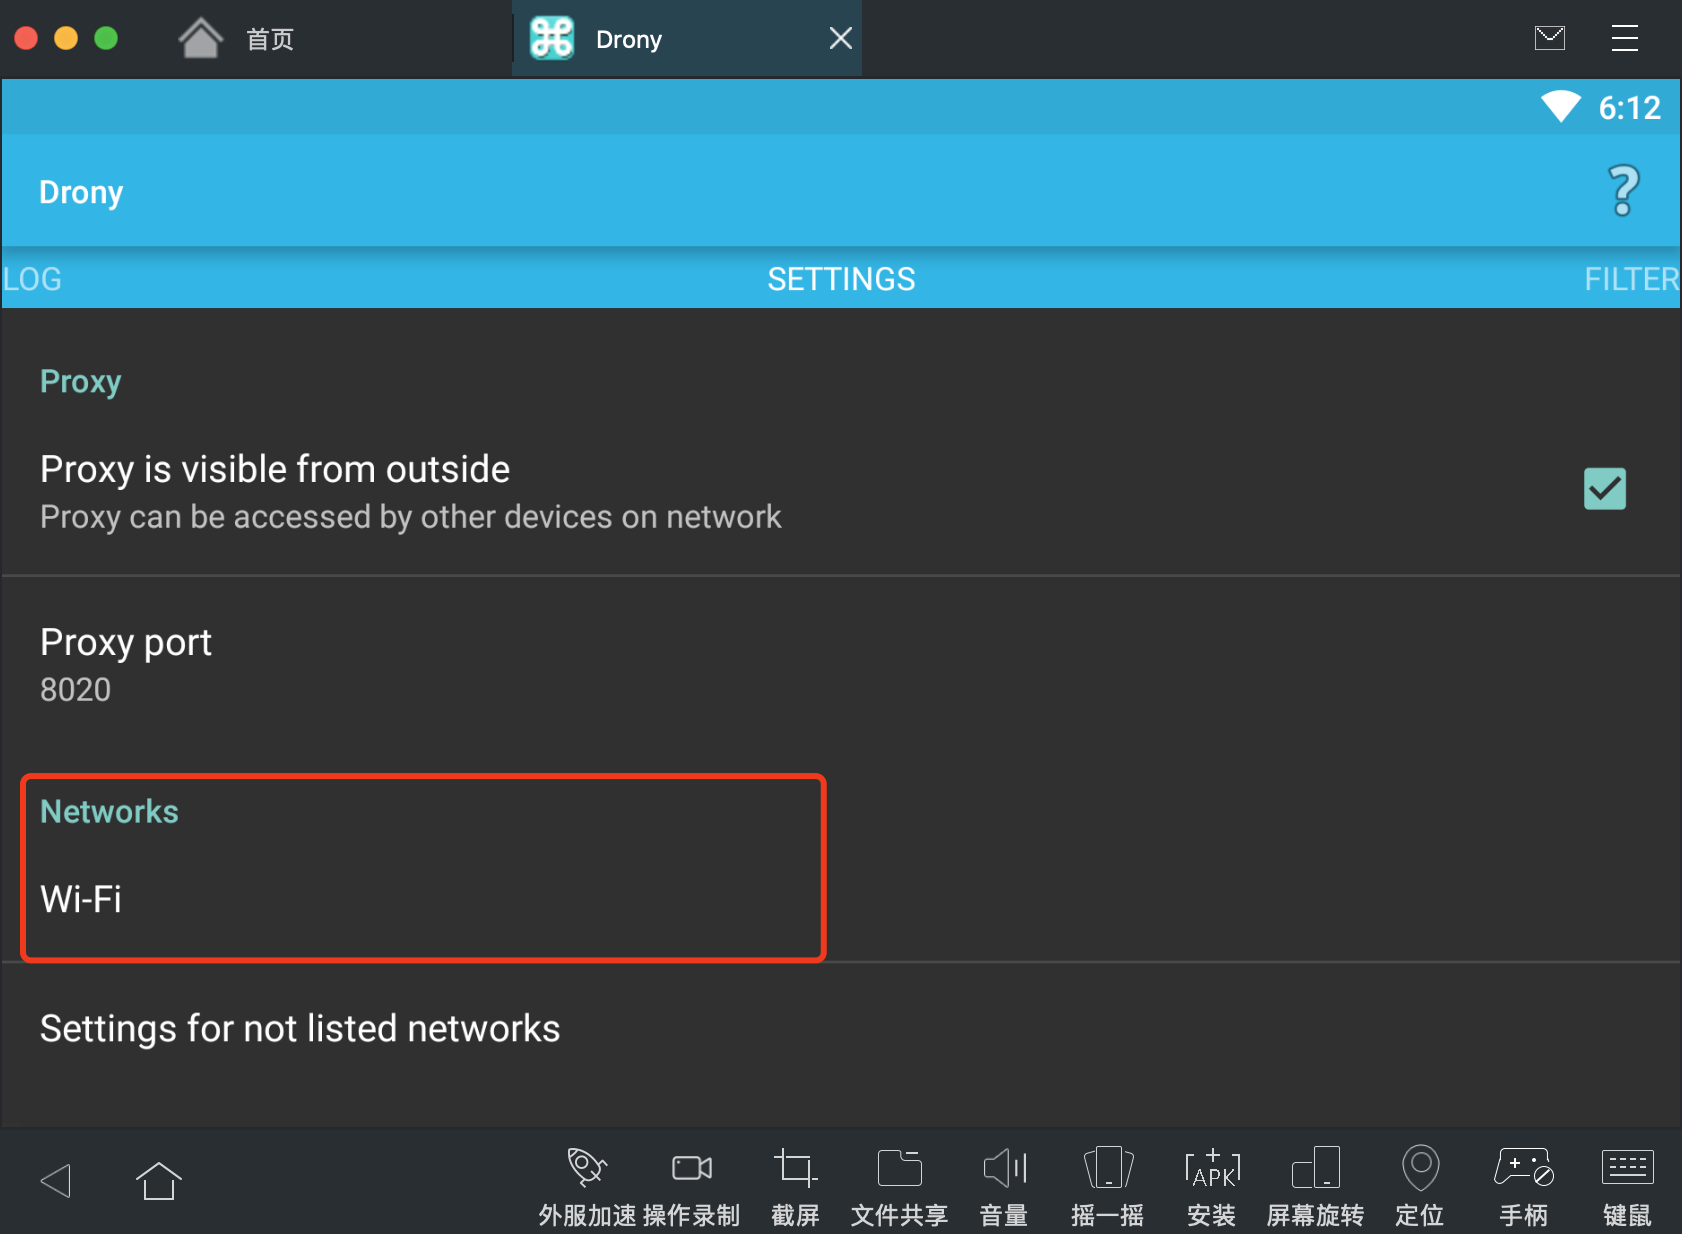Switch to the FILTER tab
This screenshot has width=1682, height=1234.
pyautogui.click(x=1632, y=279)
